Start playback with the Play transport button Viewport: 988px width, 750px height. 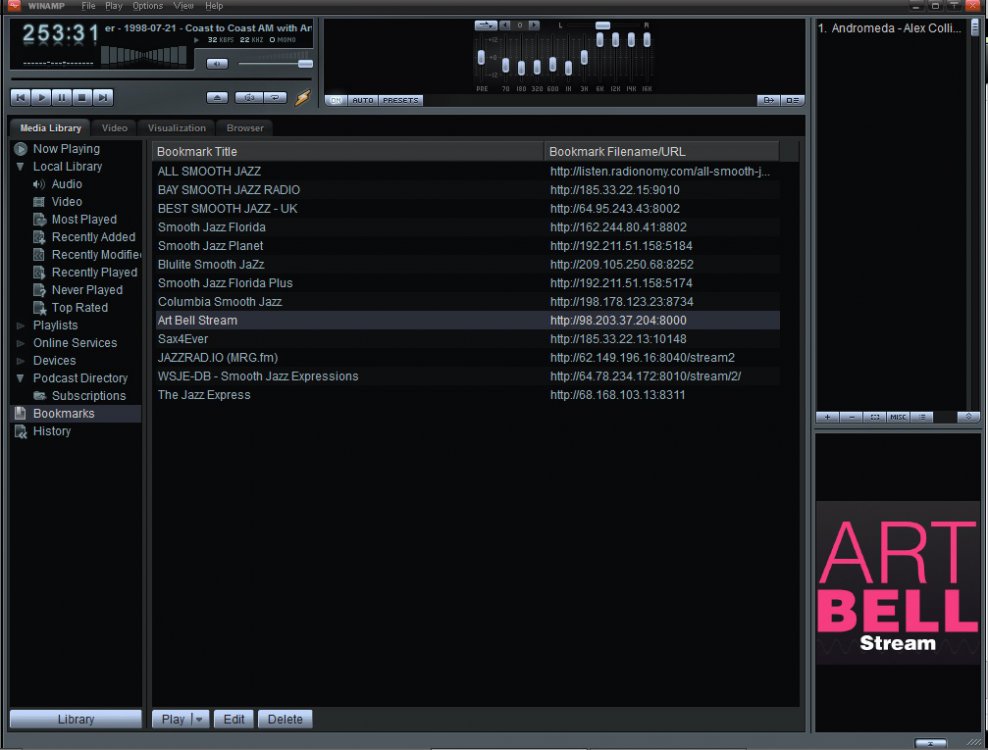(41, 97)
